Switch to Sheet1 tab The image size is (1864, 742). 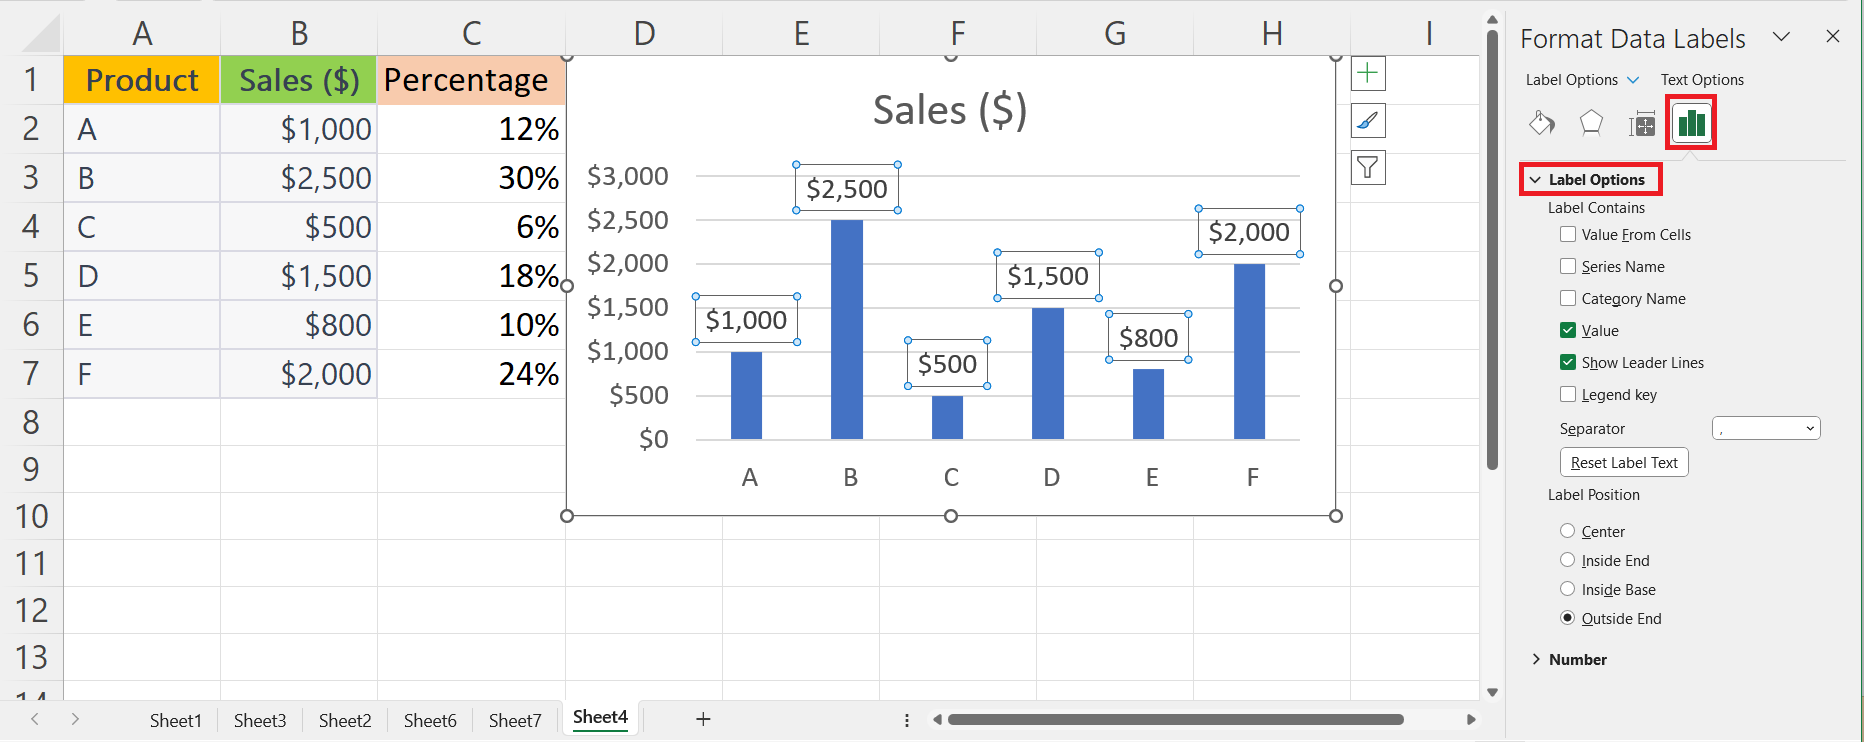pyautogui.click(x=176, y=720)
